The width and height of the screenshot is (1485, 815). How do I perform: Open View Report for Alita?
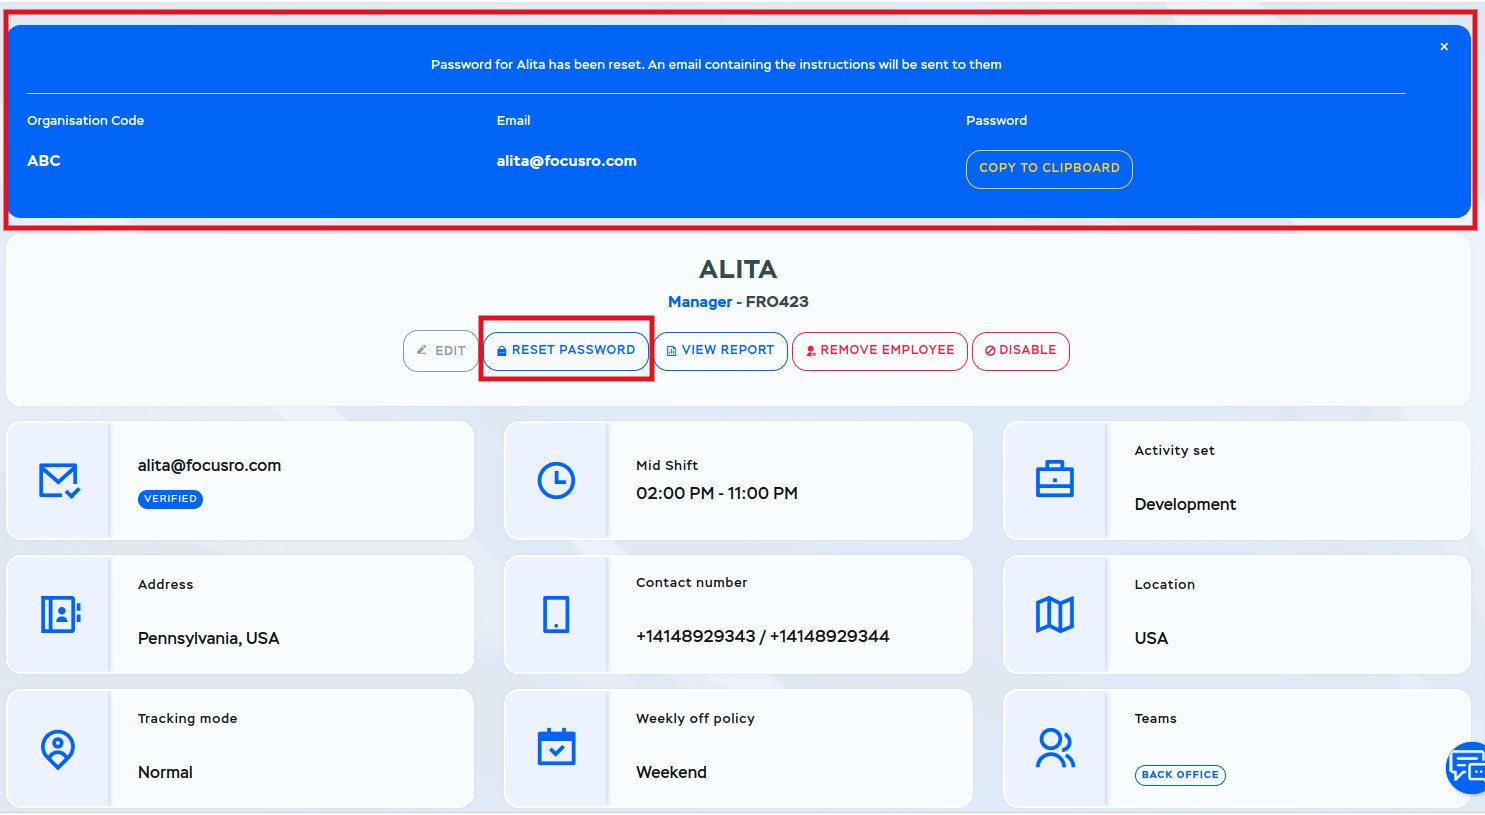720,350
